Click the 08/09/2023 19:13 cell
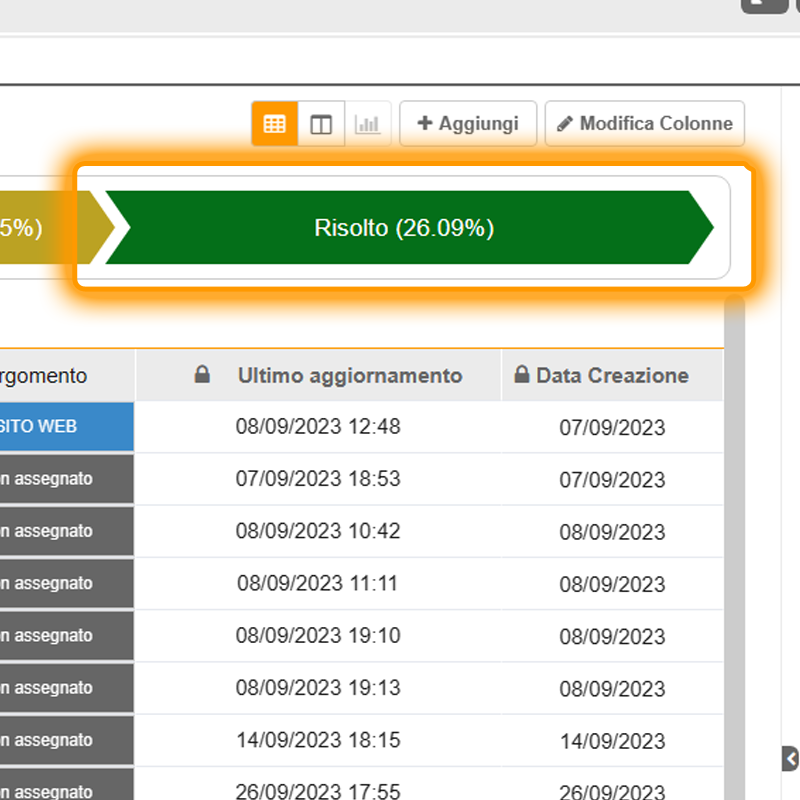800x800 pixels. pyautogui.click(x=318, y=688)
